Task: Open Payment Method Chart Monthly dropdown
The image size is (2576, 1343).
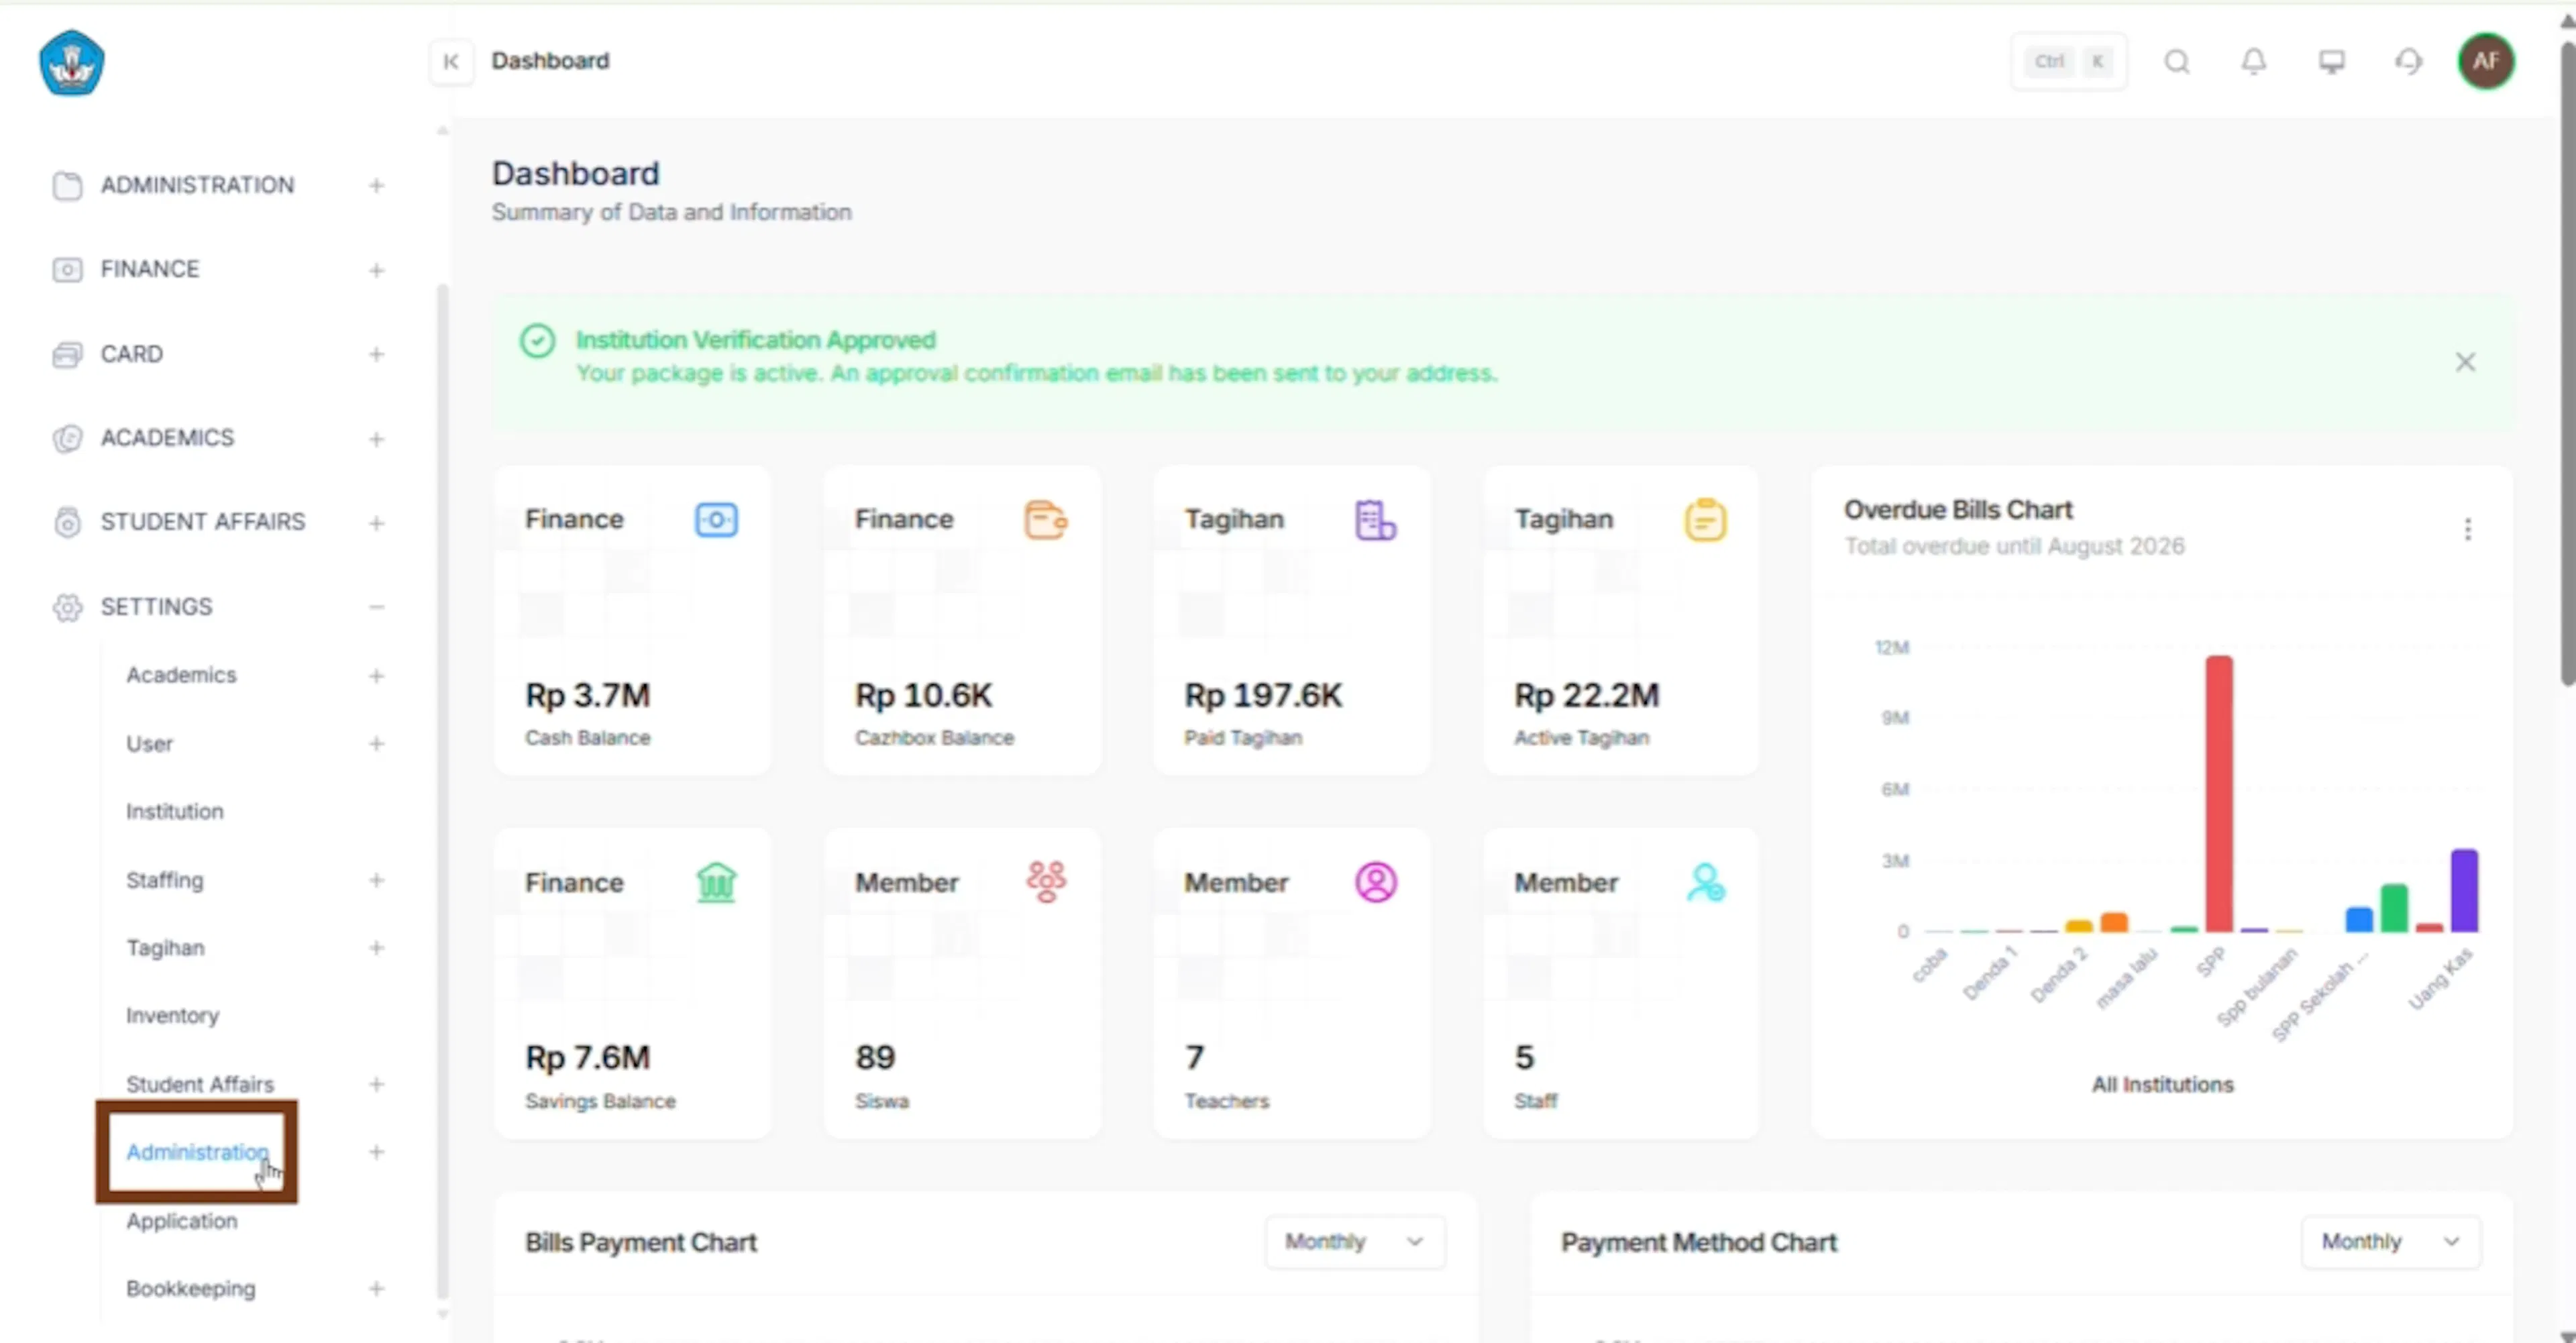Action: tap(2390, 1241)
